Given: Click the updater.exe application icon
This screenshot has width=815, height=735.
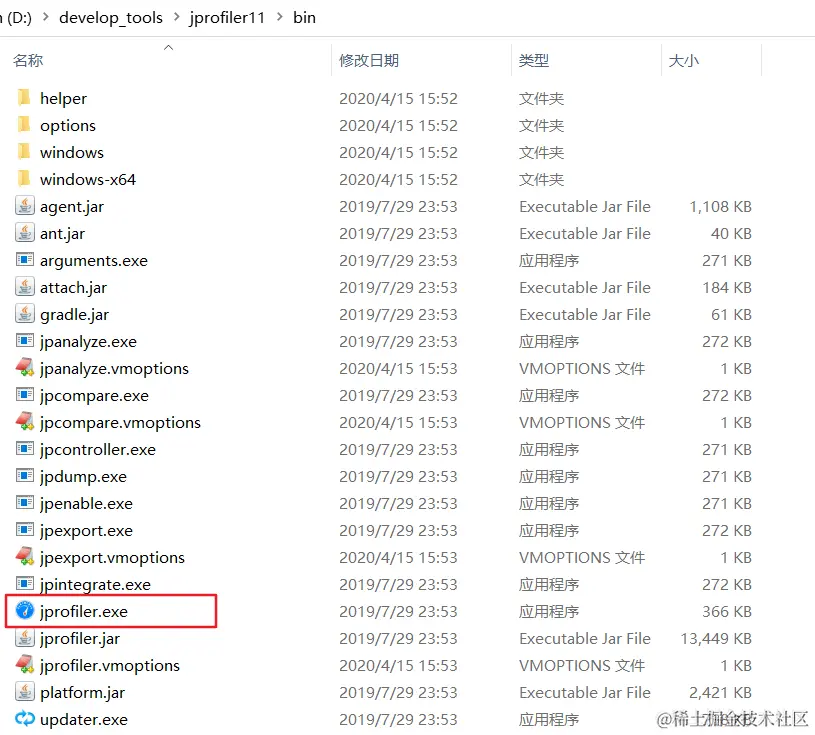Looking at the screenshot, I should 25,719.
